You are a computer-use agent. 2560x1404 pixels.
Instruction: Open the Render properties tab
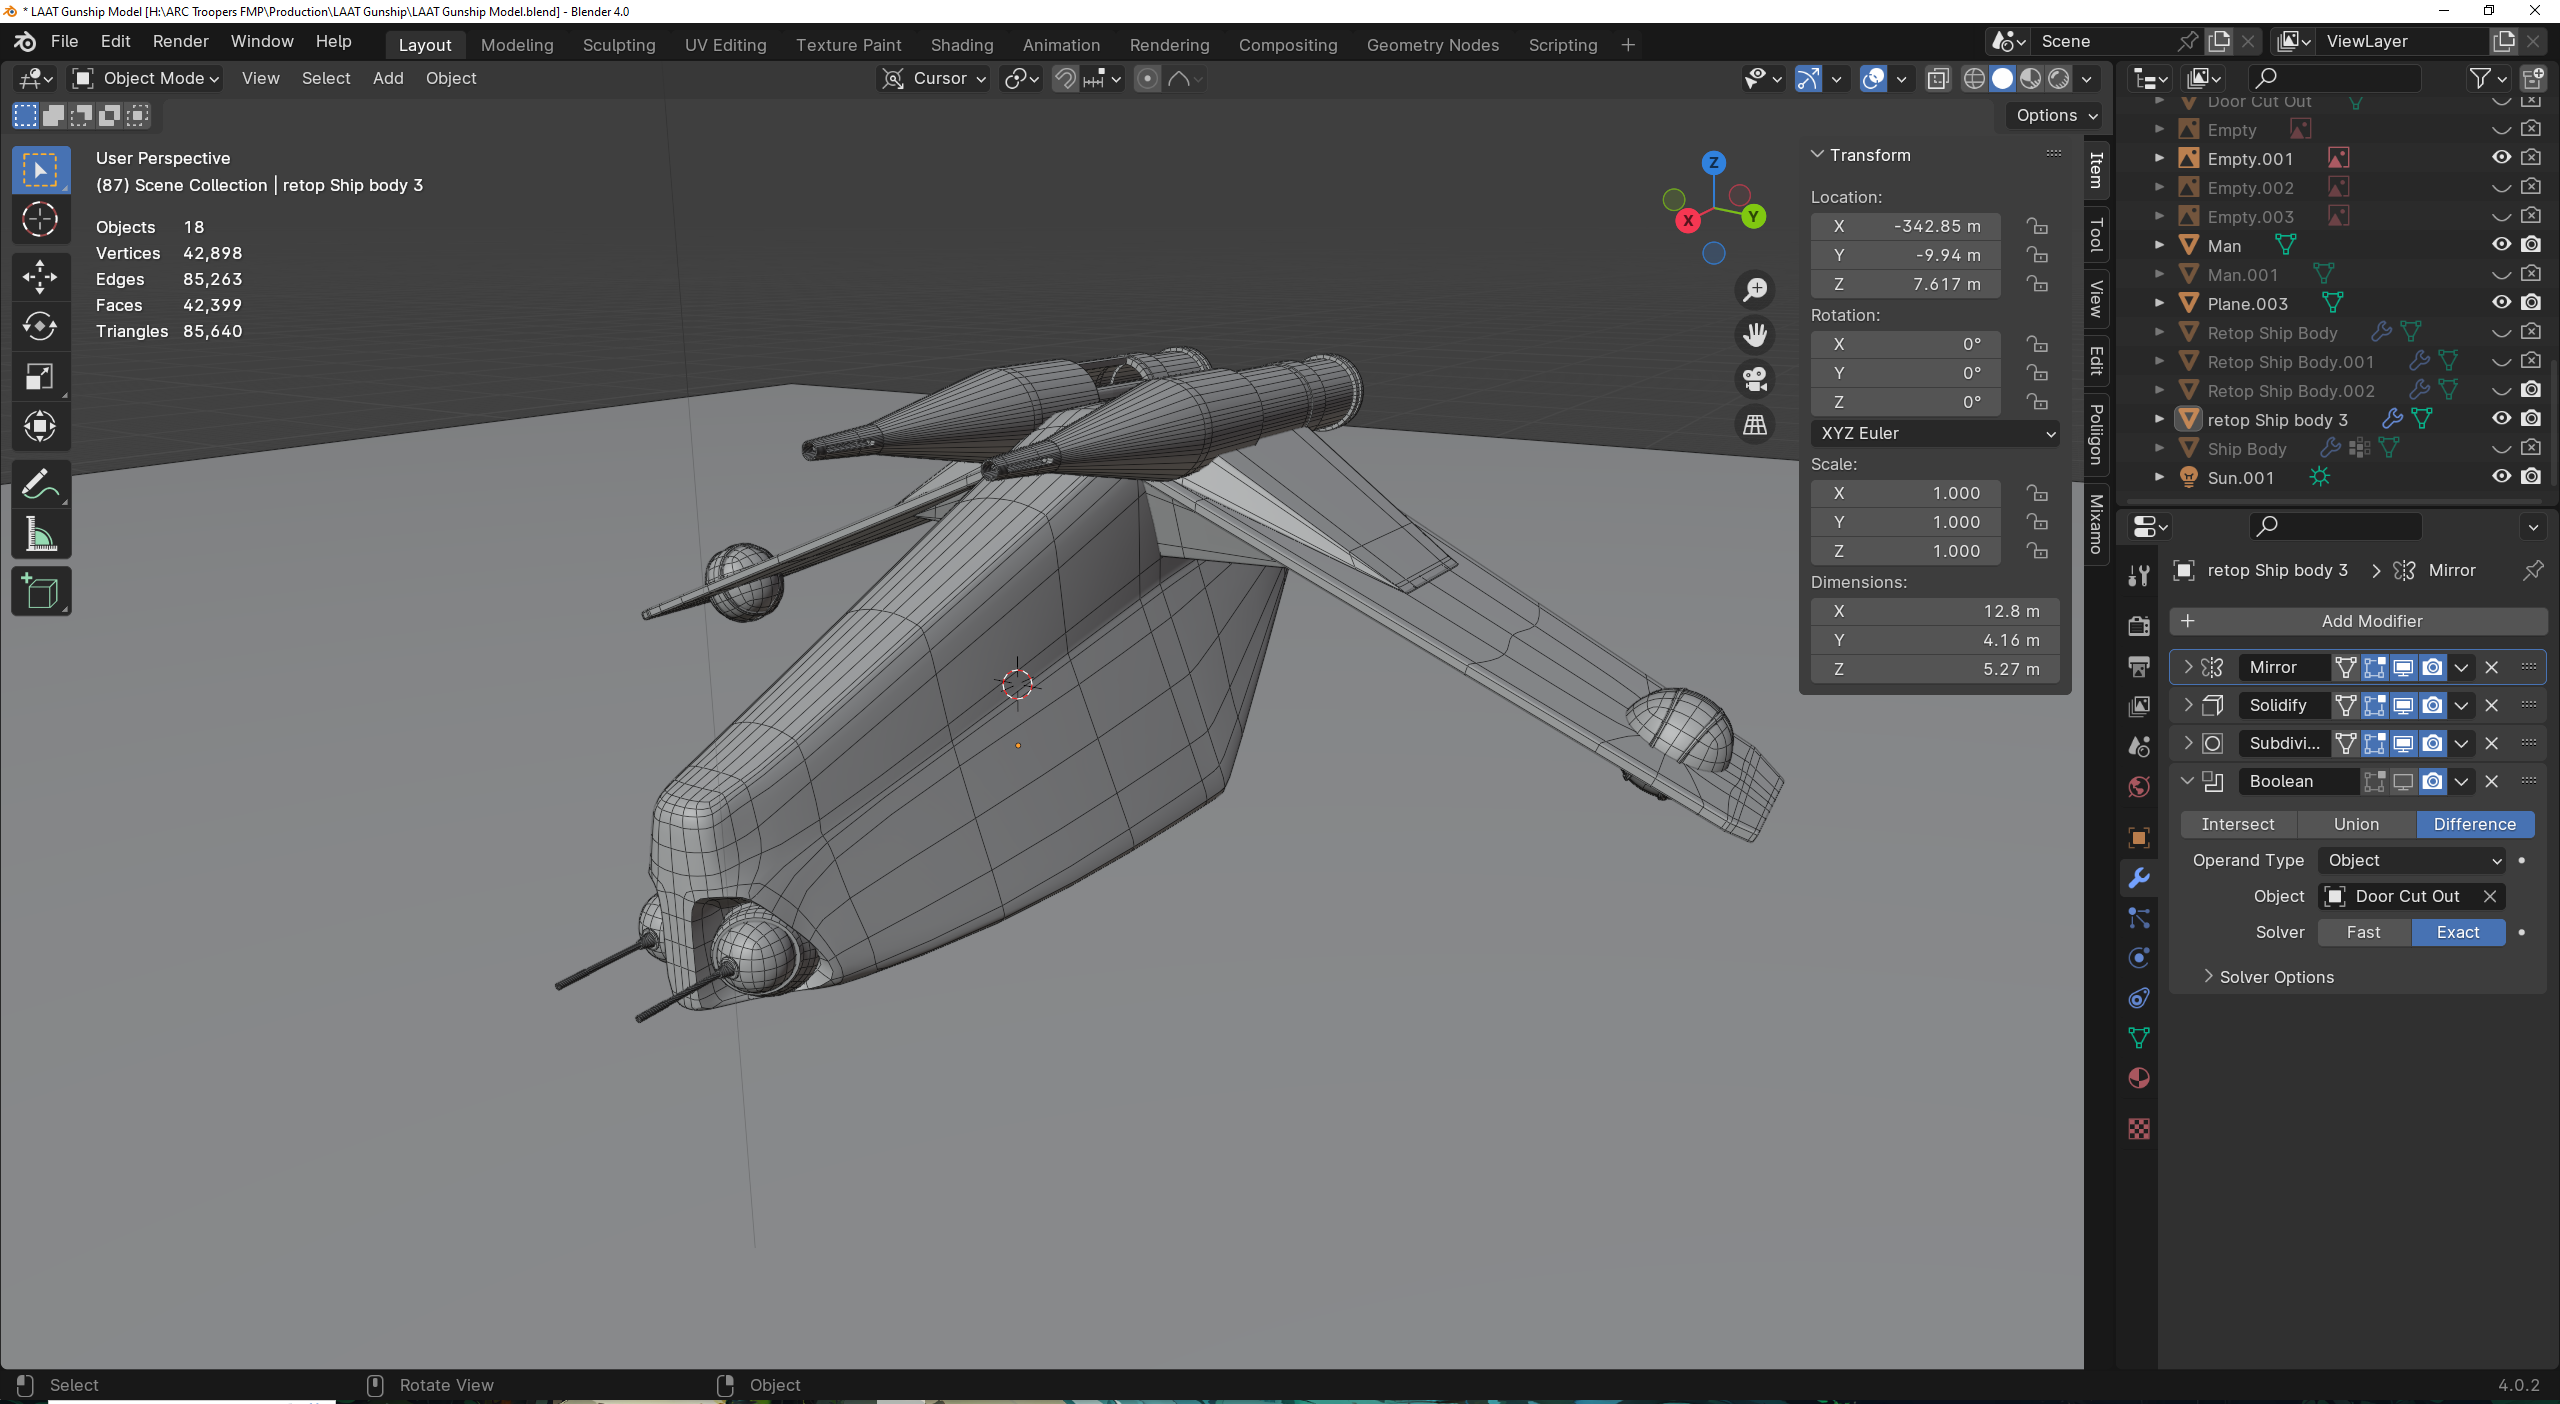[x=2139, y=626]
